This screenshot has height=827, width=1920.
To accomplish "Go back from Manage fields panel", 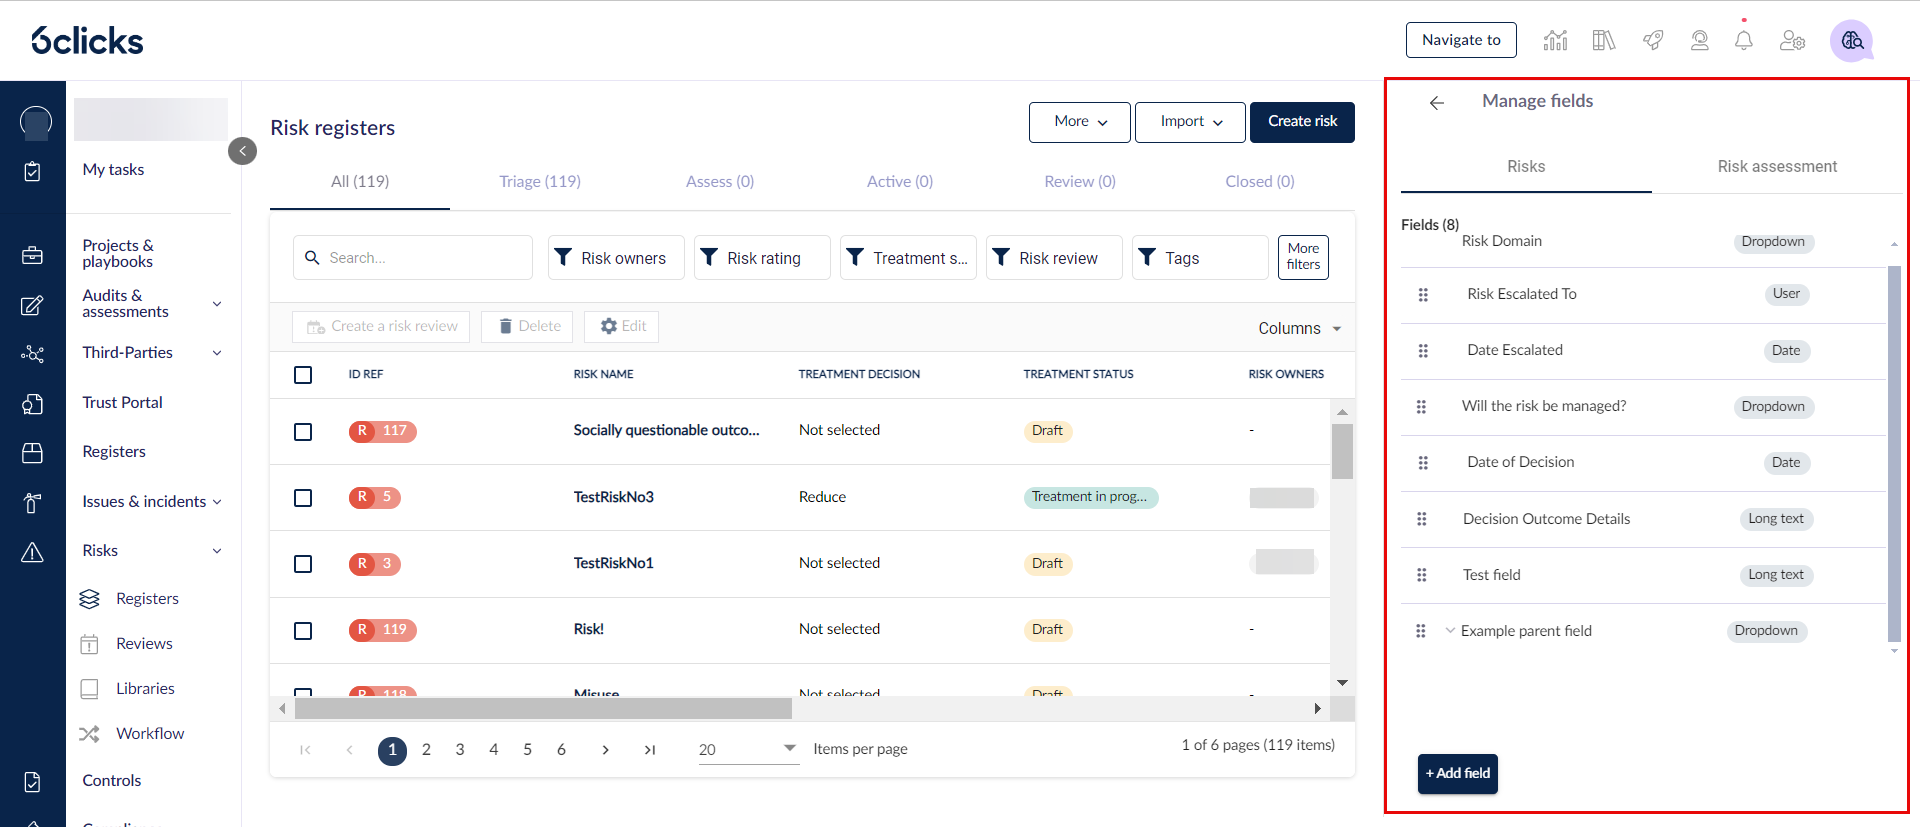I will click(1437, 102).
